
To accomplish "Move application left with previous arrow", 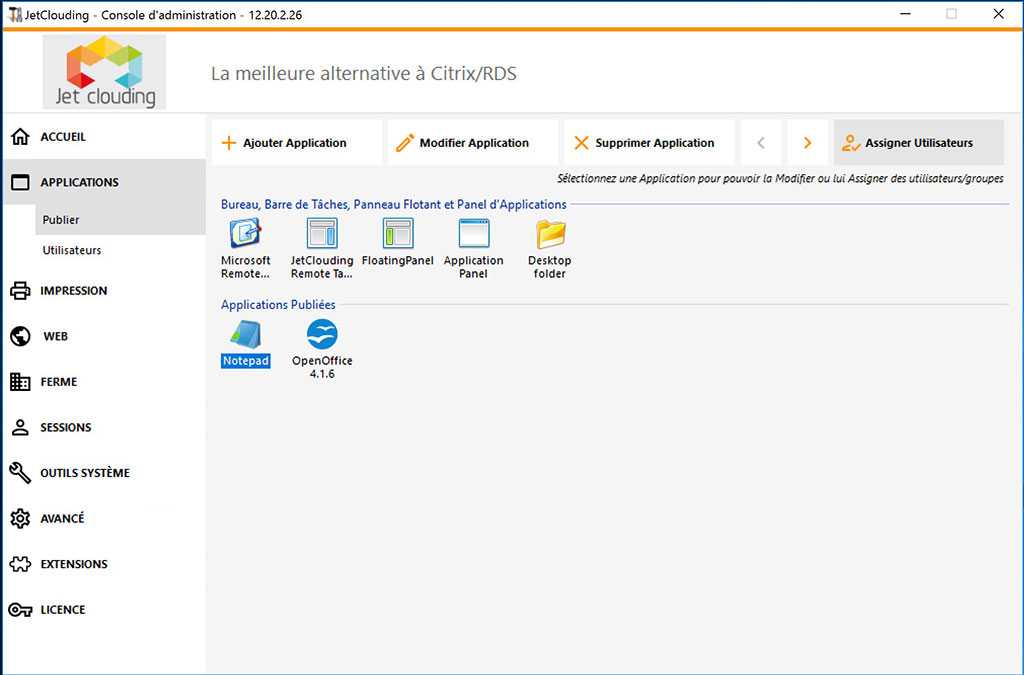I will pos(761,143).
